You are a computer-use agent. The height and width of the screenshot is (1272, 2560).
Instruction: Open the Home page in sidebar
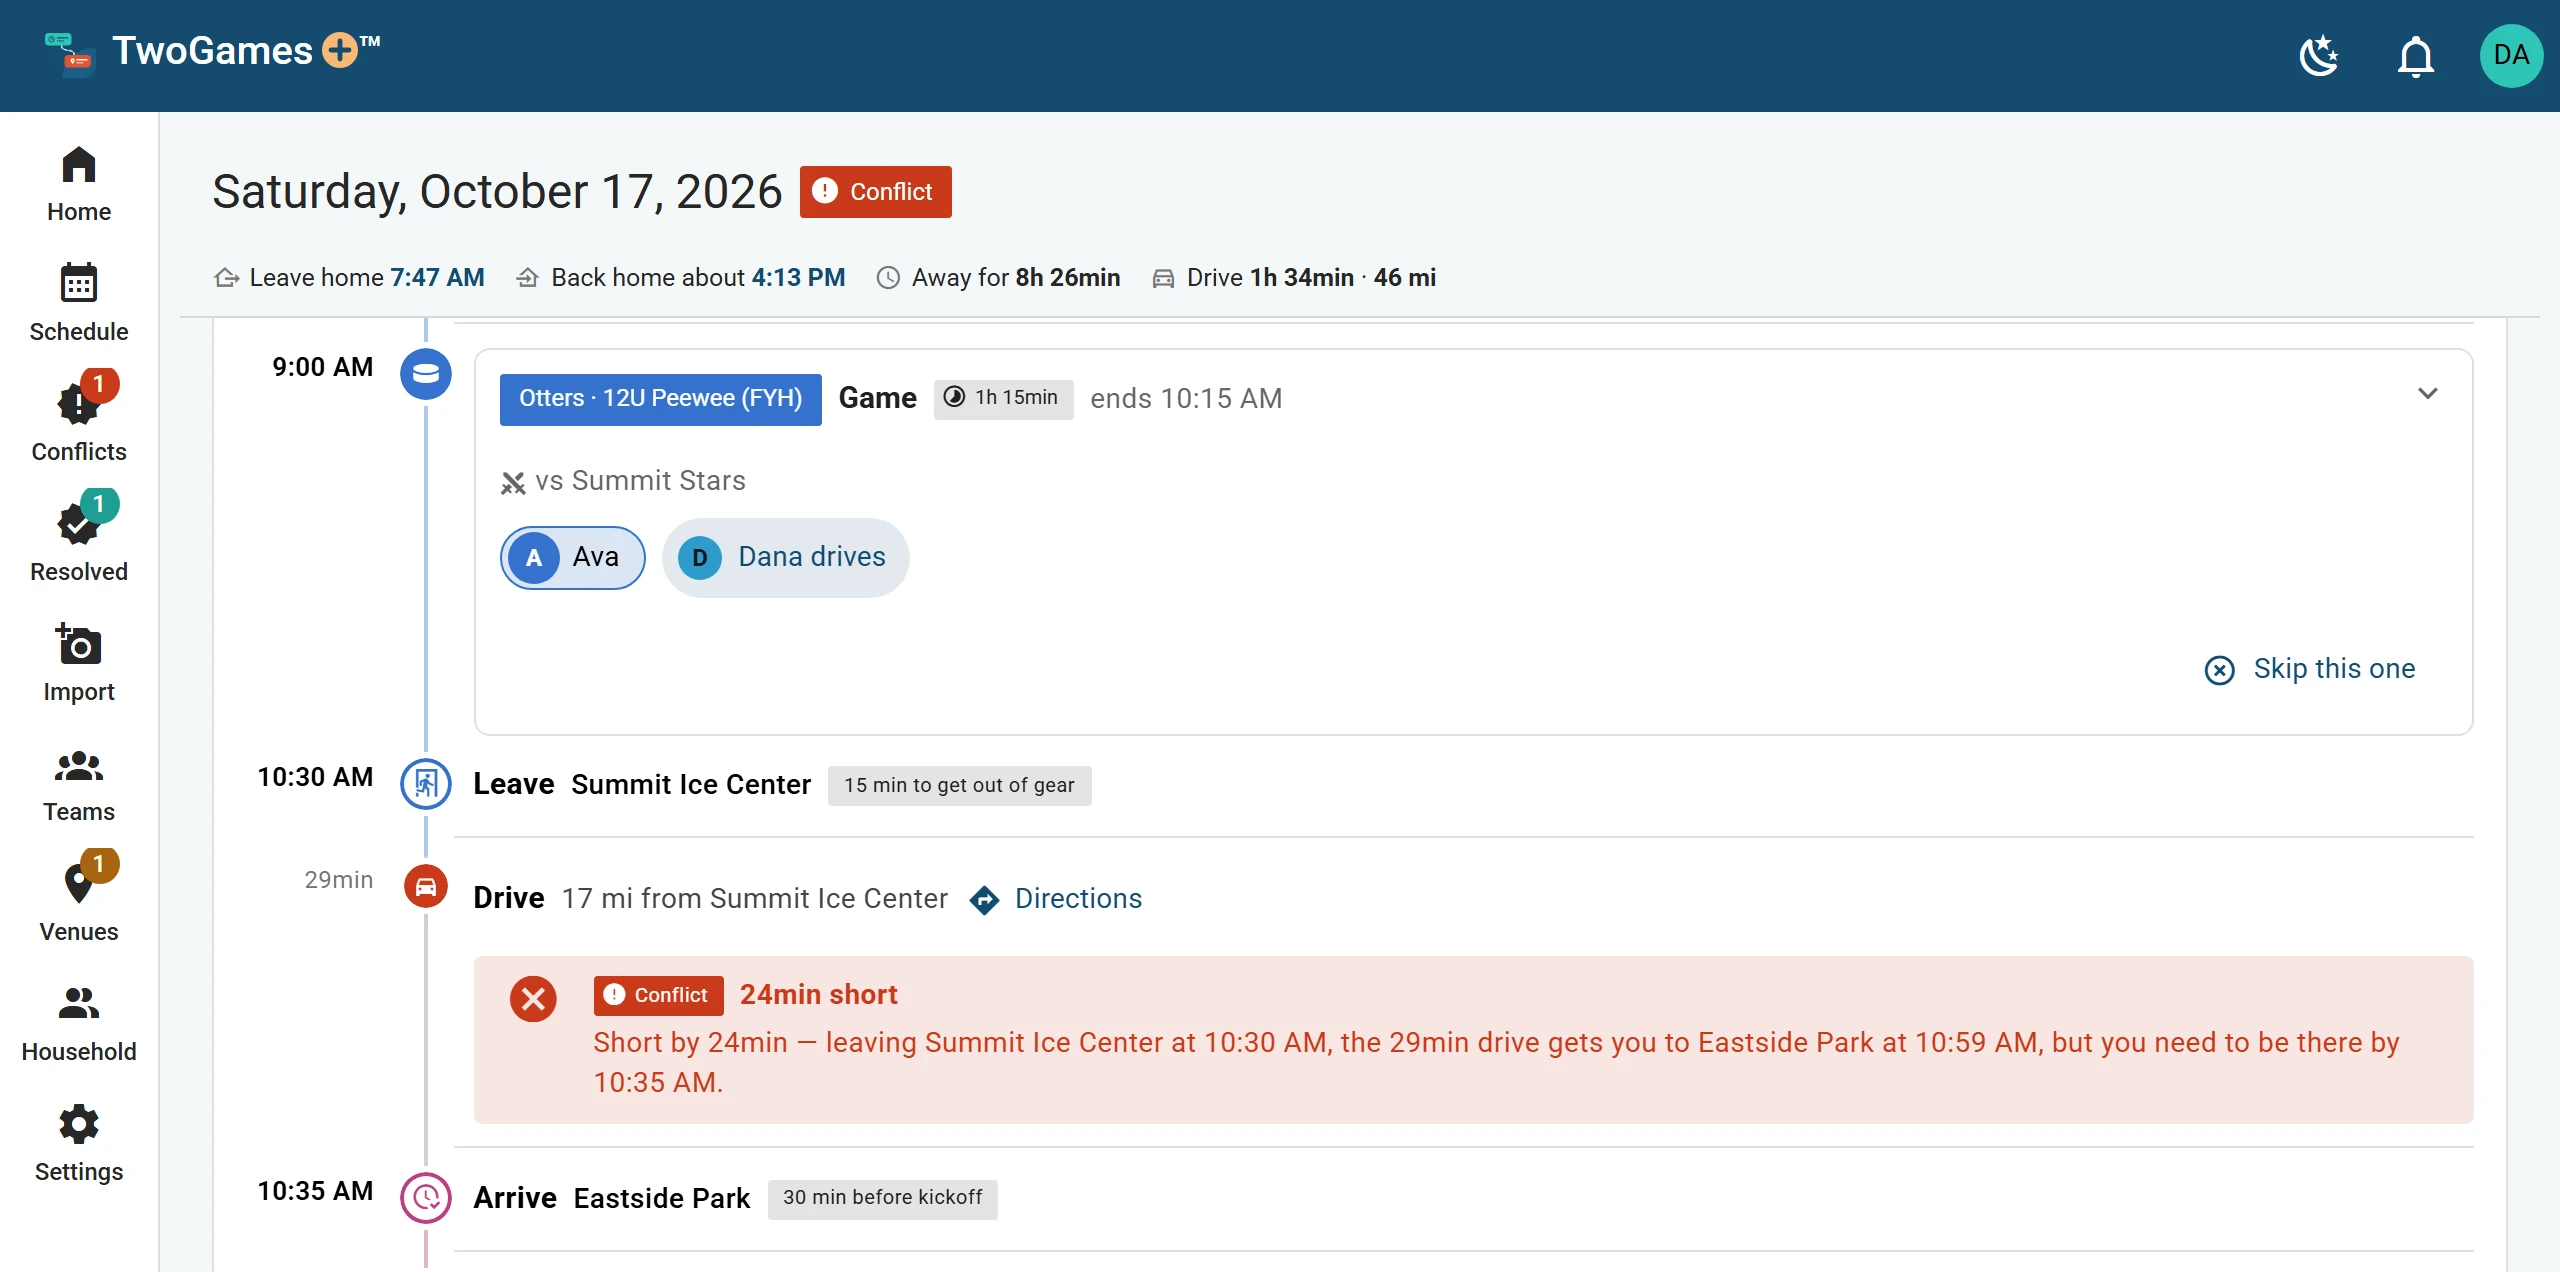(x=79, y=185)
